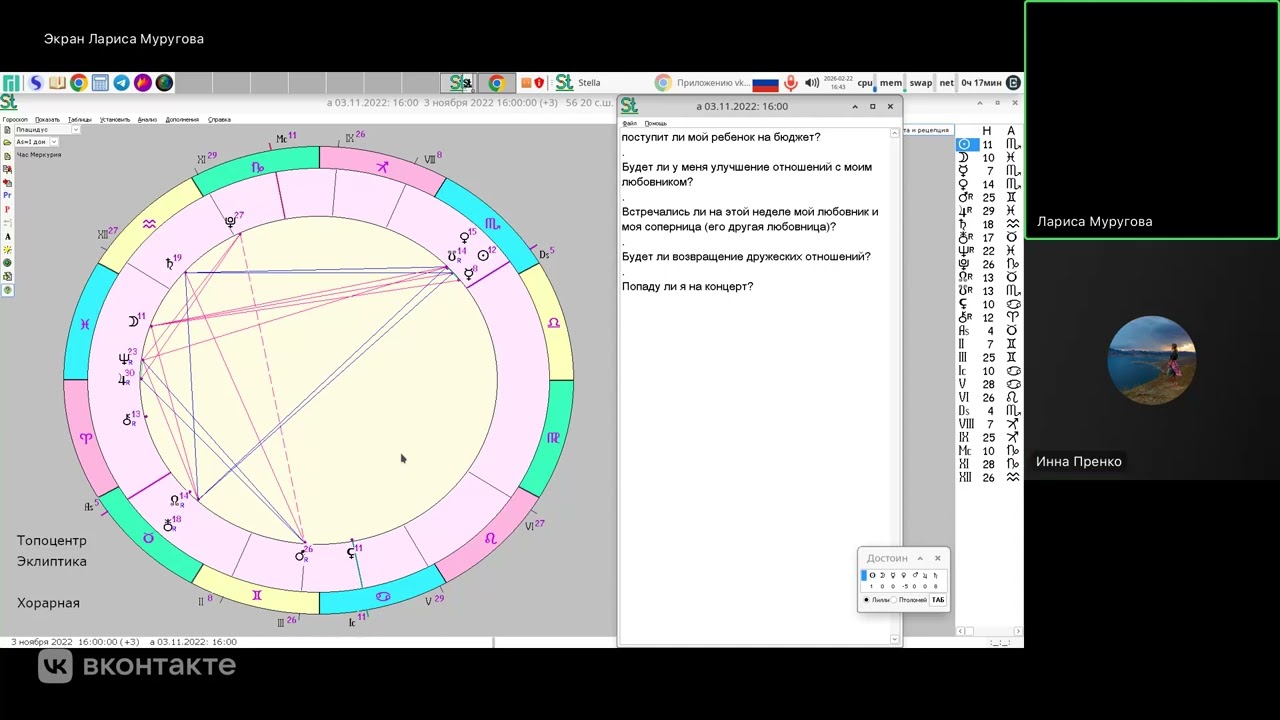Open the Плацидус house system dropdown
This screenshot has height=720, width=1280.
tap(47, 130)
